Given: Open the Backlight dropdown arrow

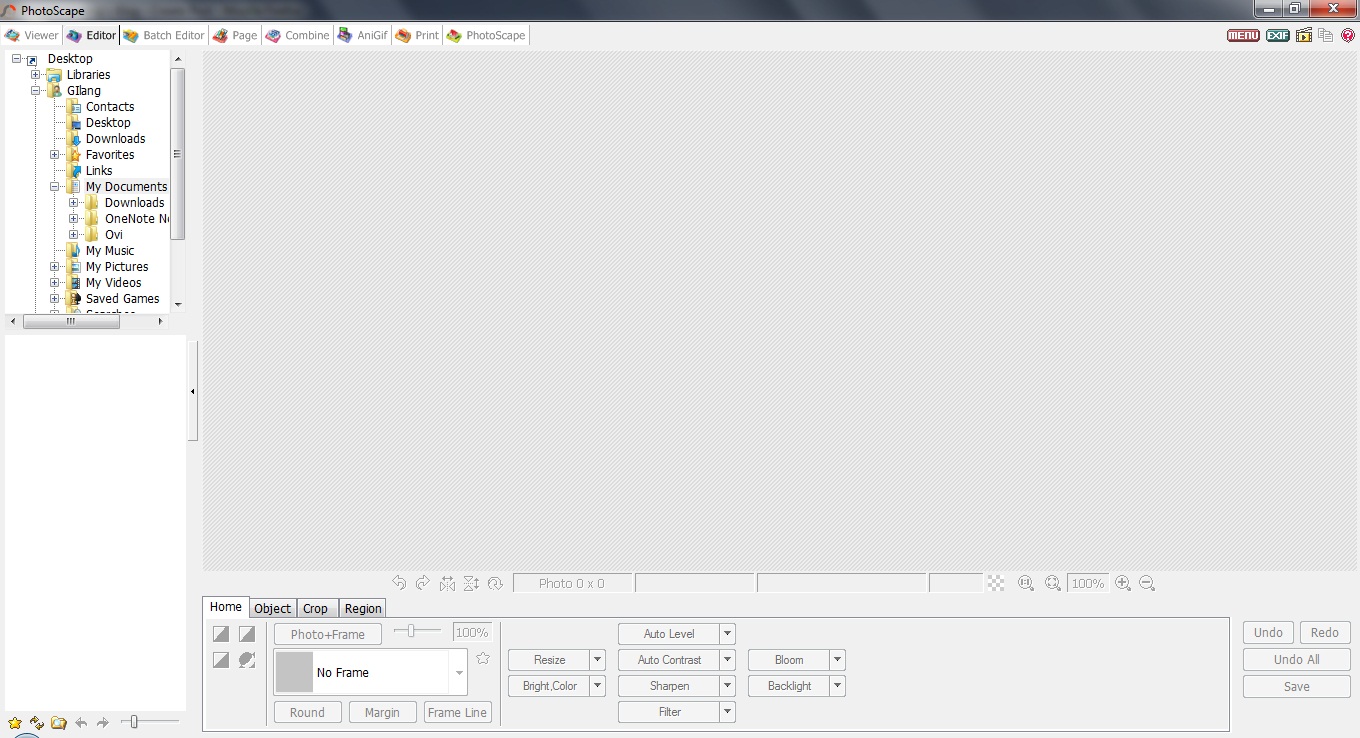Looking at the screenshot, I should click(x=838, y=686).
